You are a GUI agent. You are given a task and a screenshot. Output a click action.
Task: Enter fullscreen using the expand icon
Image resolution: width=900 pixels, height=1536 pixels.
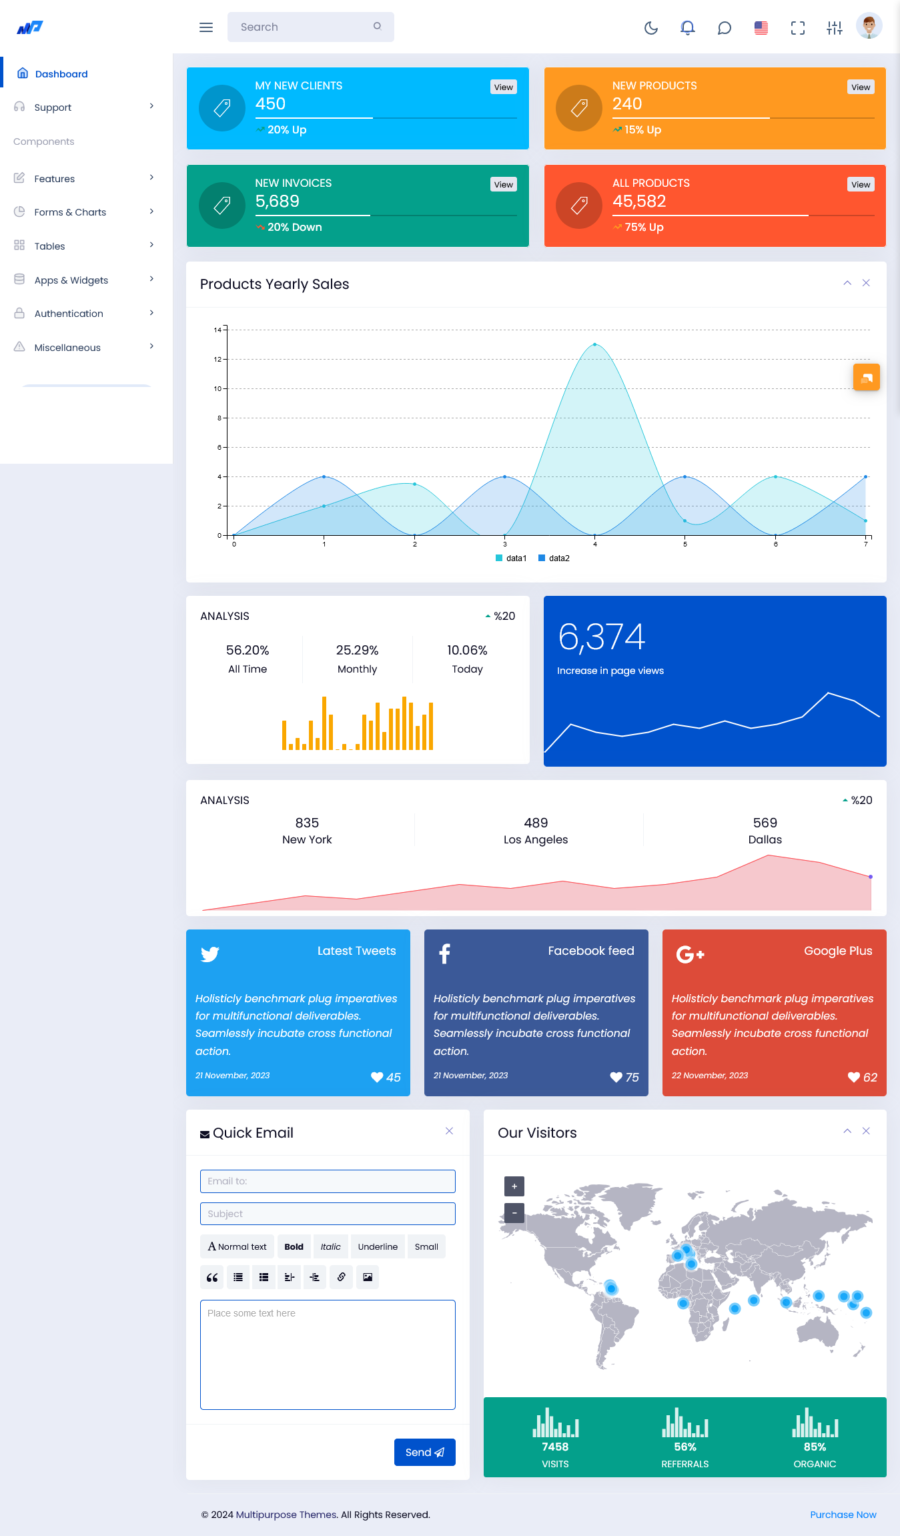point(797,27)
